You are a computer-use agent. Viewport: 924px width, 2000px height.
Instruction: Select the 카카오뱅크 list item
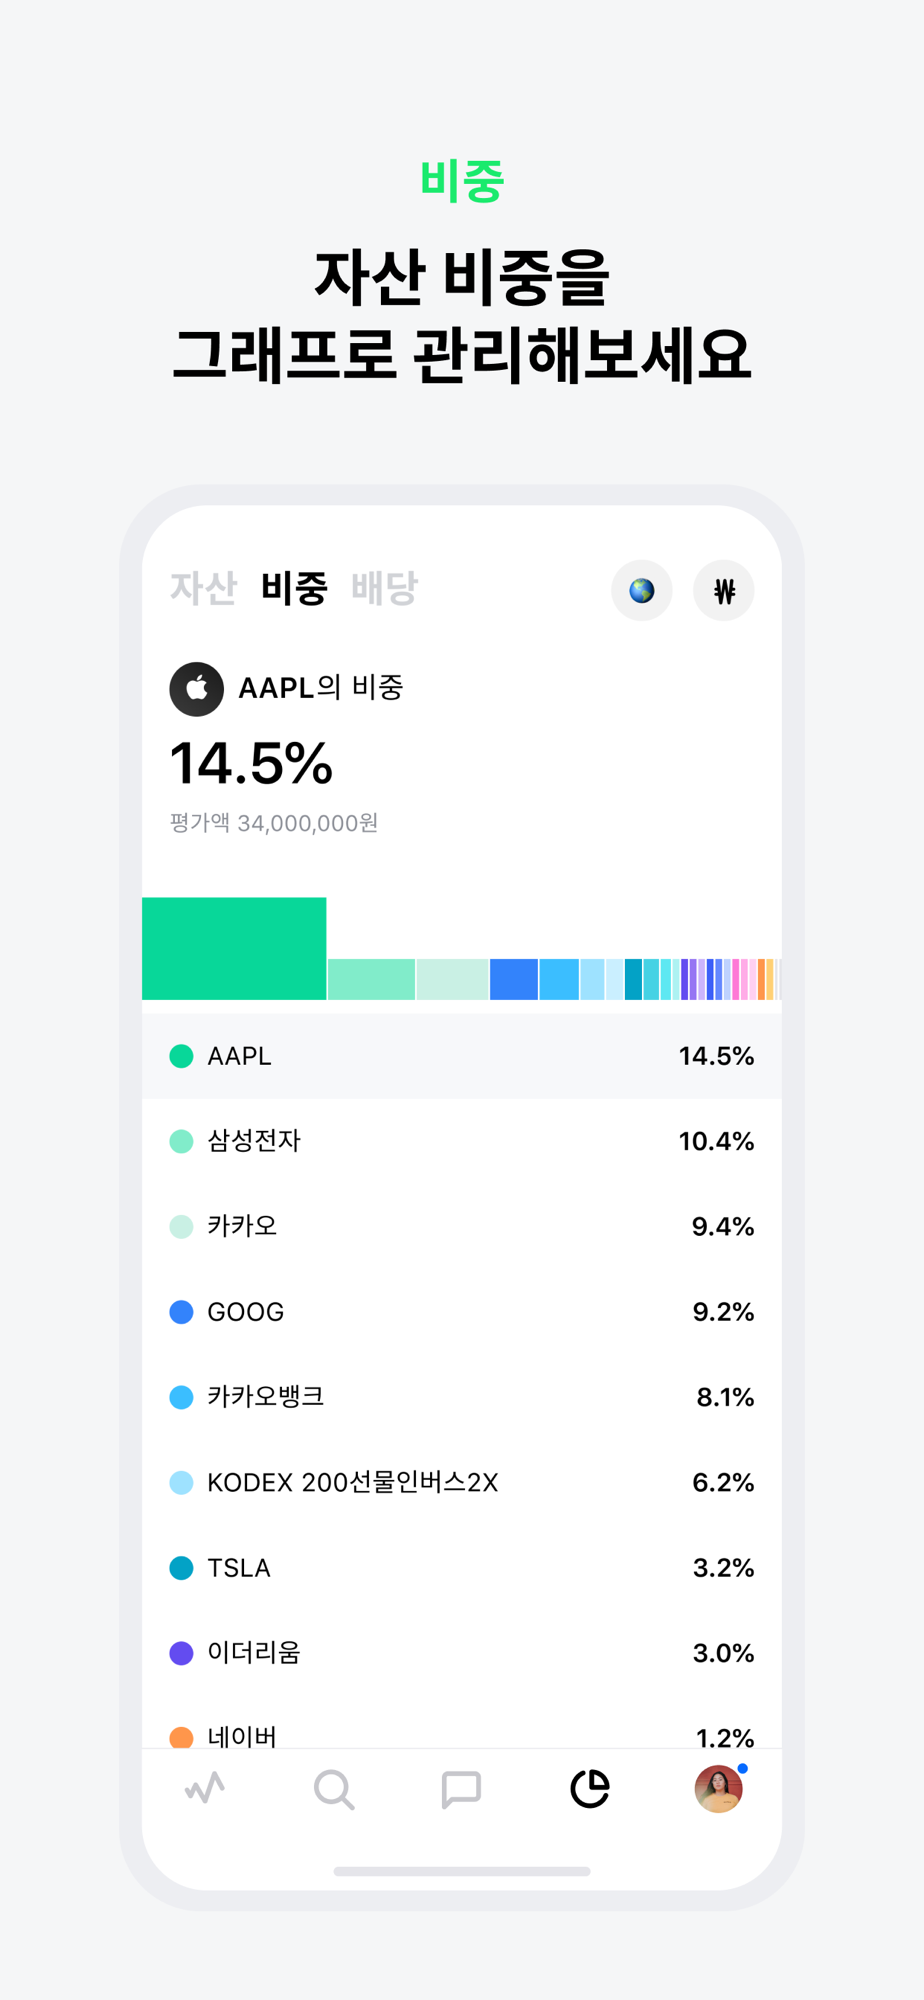coord(462,1397)
